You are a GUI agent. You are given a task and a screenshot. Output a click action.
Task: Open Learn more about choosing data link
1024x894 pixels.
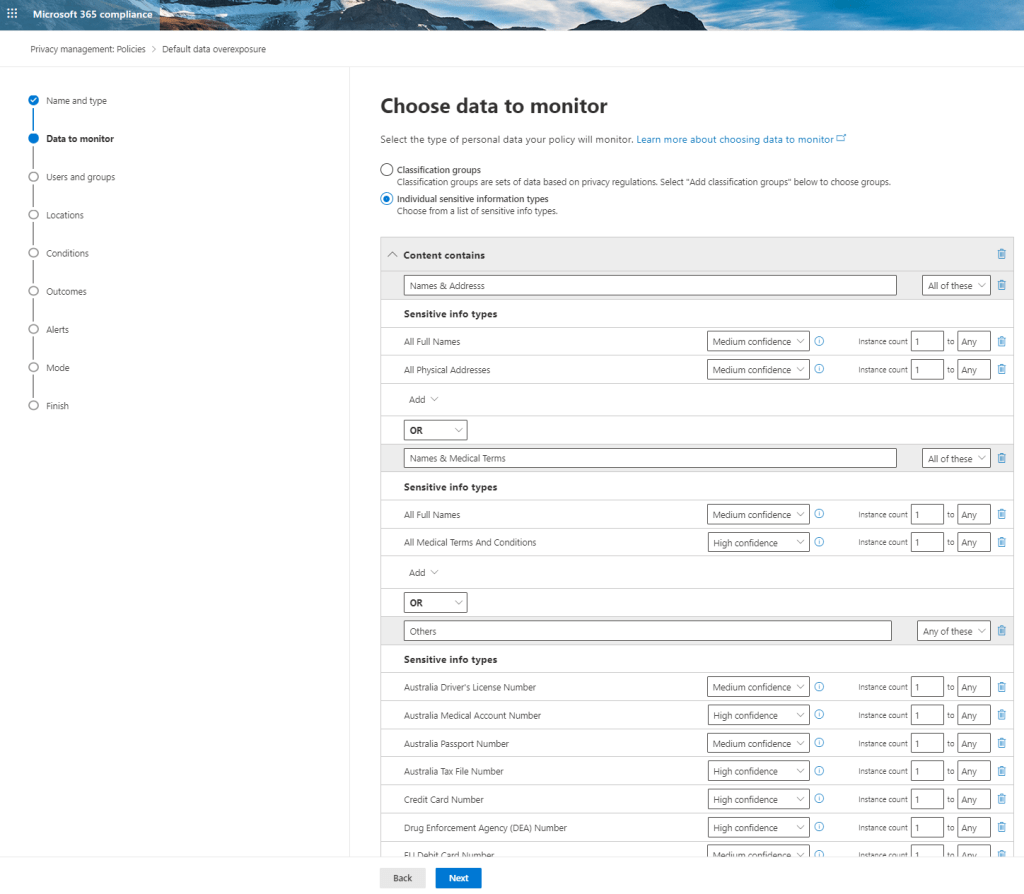[x=735, y=140]
